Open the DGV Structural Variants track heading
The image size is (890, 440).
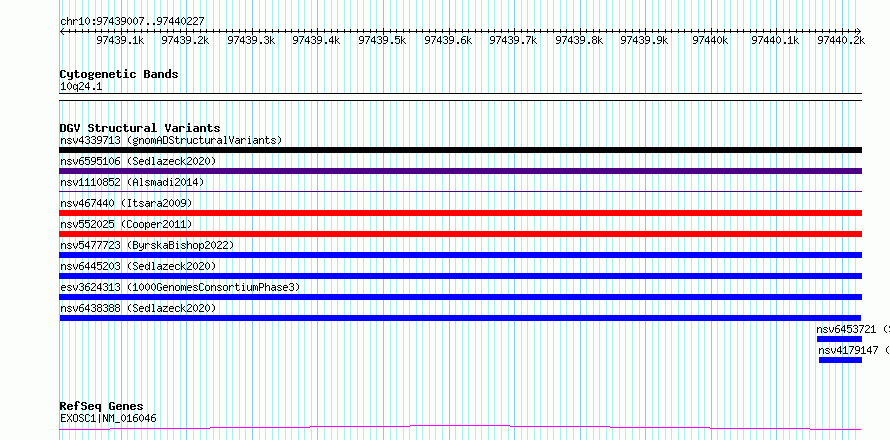click(140, 128)
